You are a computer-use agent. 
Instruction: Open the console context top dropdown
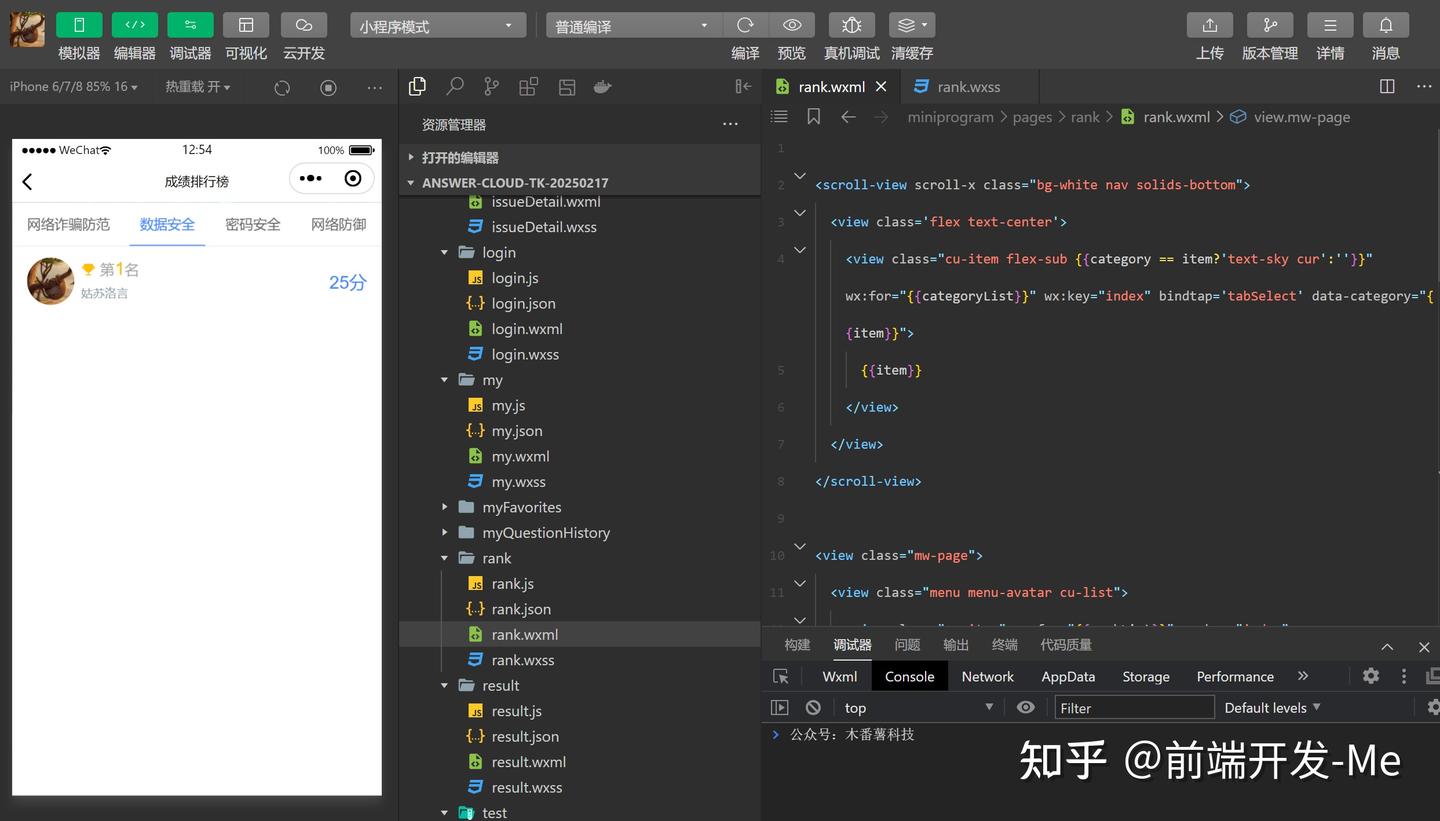click(919, 707)
